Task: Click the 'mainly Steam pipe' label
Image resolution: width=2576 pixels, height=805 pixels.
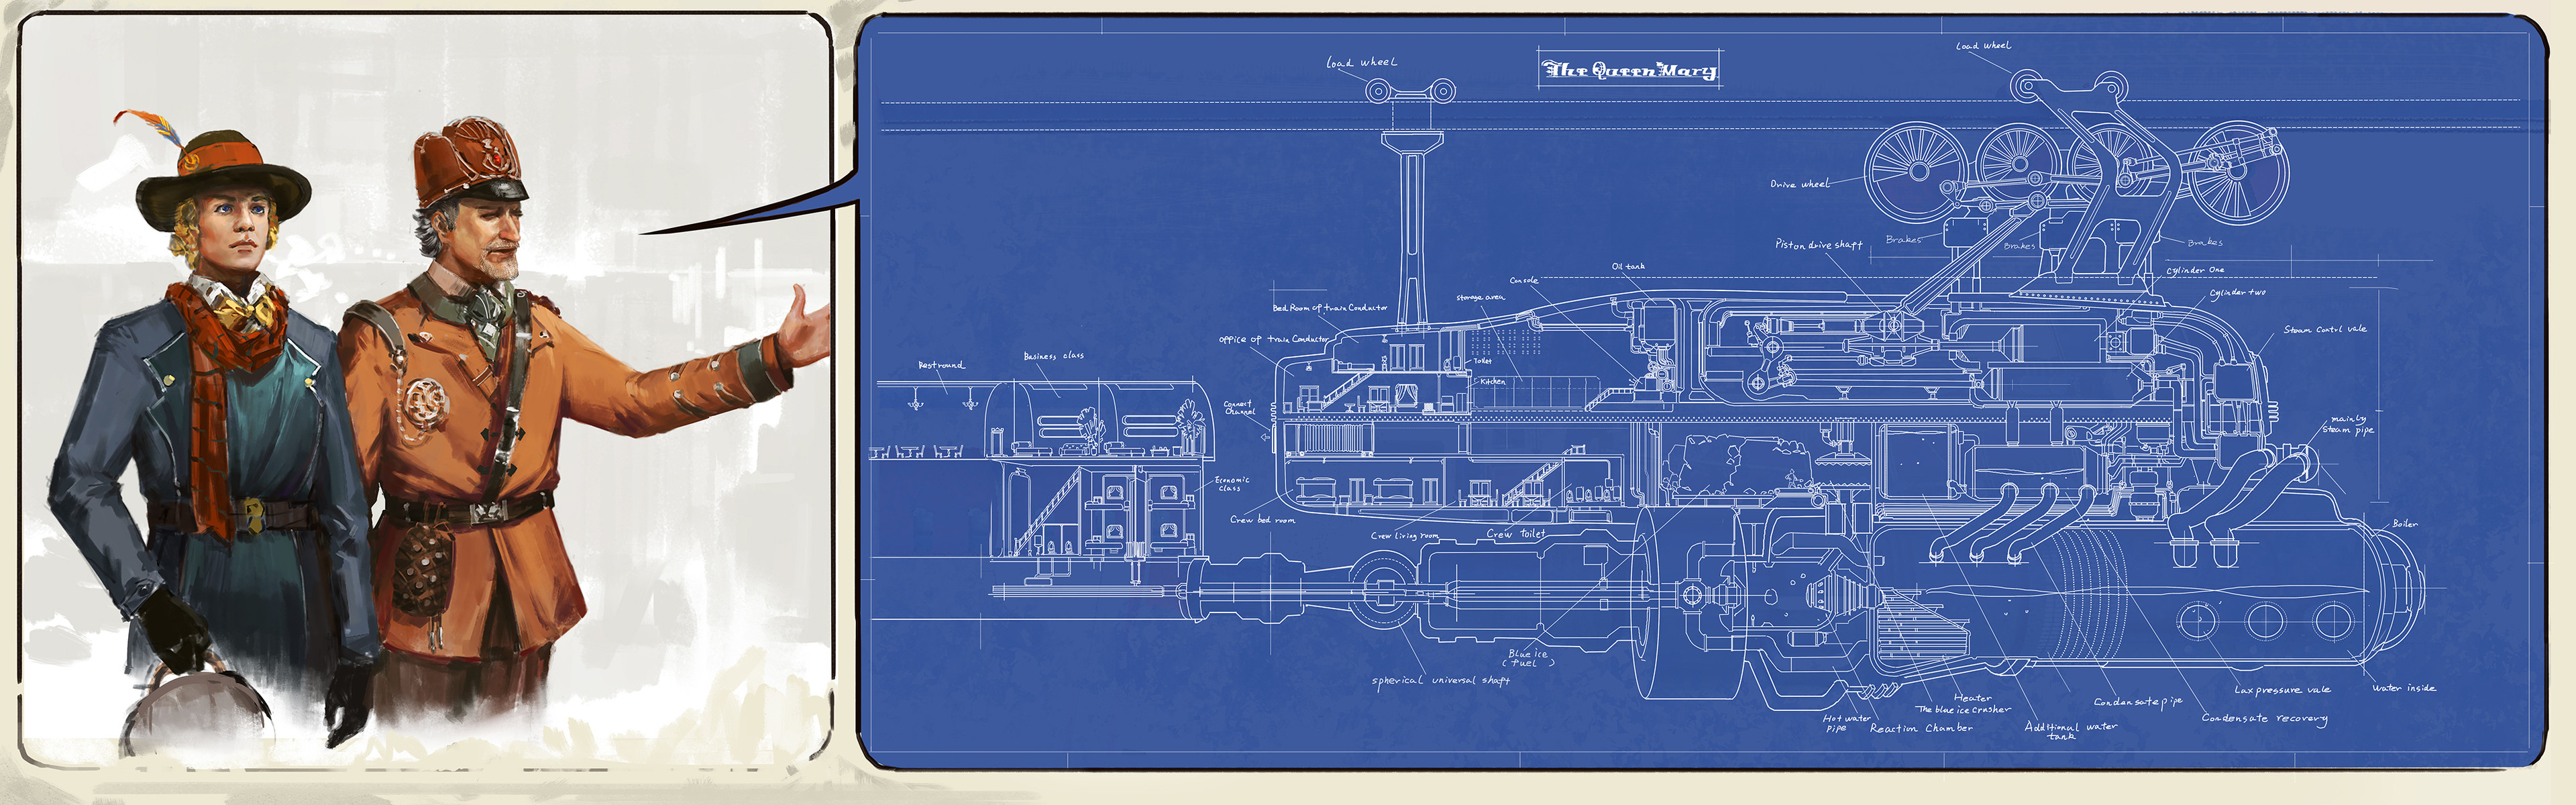Action: 2347,424
